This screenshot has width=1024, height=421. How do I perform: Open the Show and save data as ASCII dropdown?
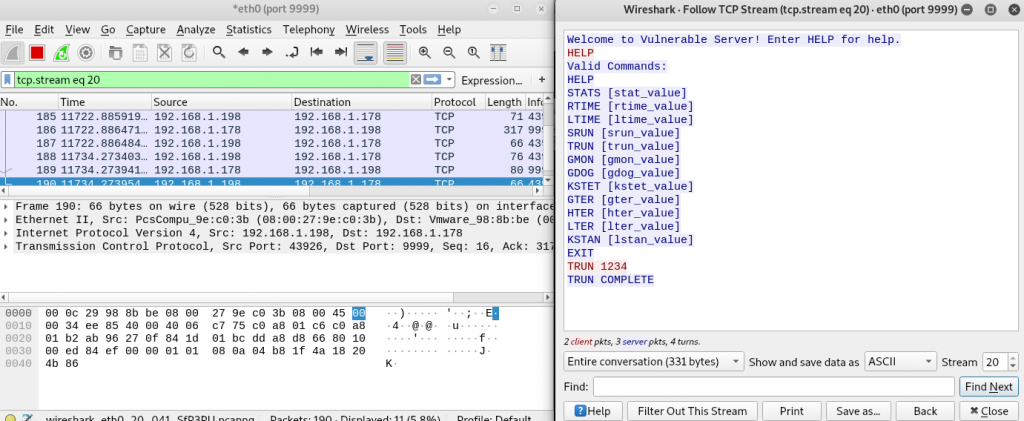pos(901,362)
